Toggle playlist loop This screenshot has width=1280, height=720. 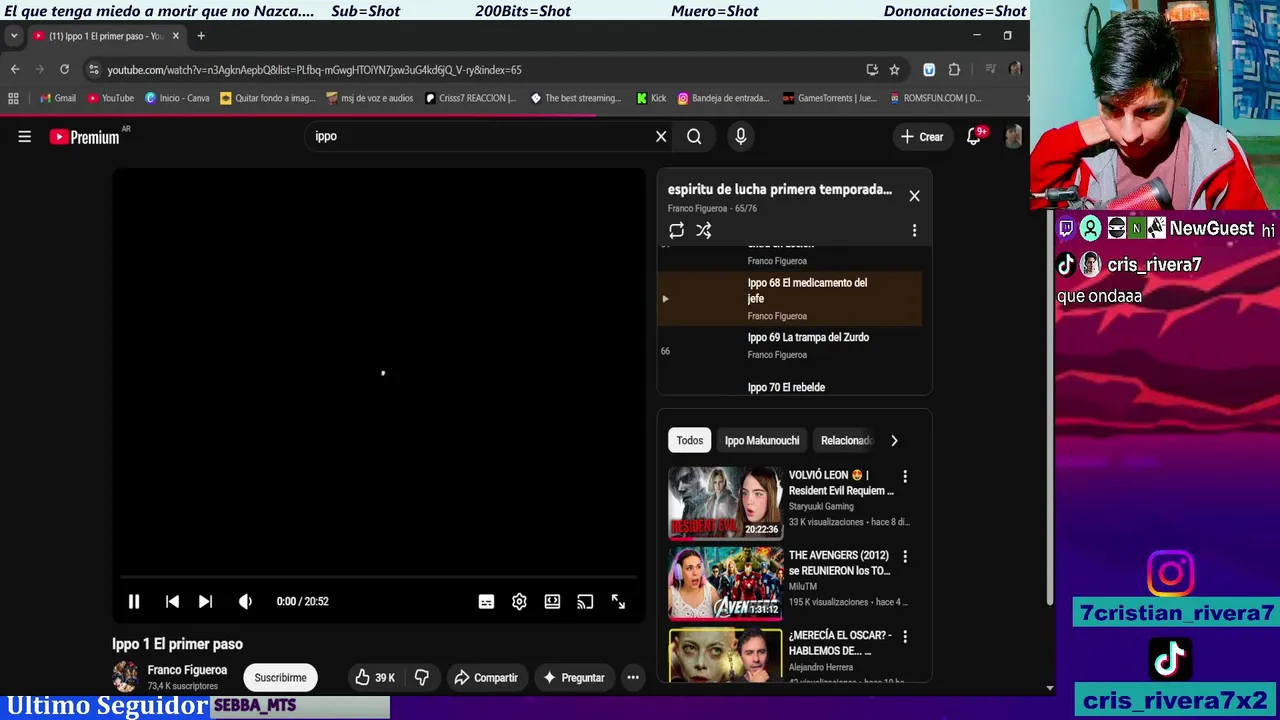coord(677,231)
